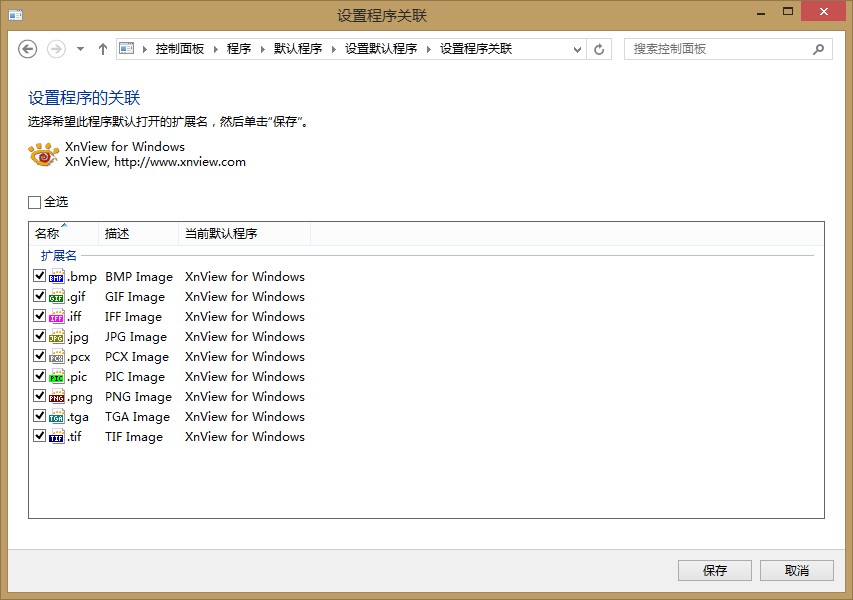Select the IFF Image description text

point(133,317)
